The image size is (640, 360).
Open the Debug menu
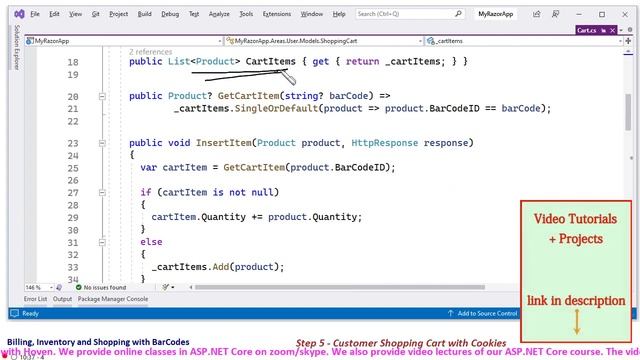[x=170, y=14]
